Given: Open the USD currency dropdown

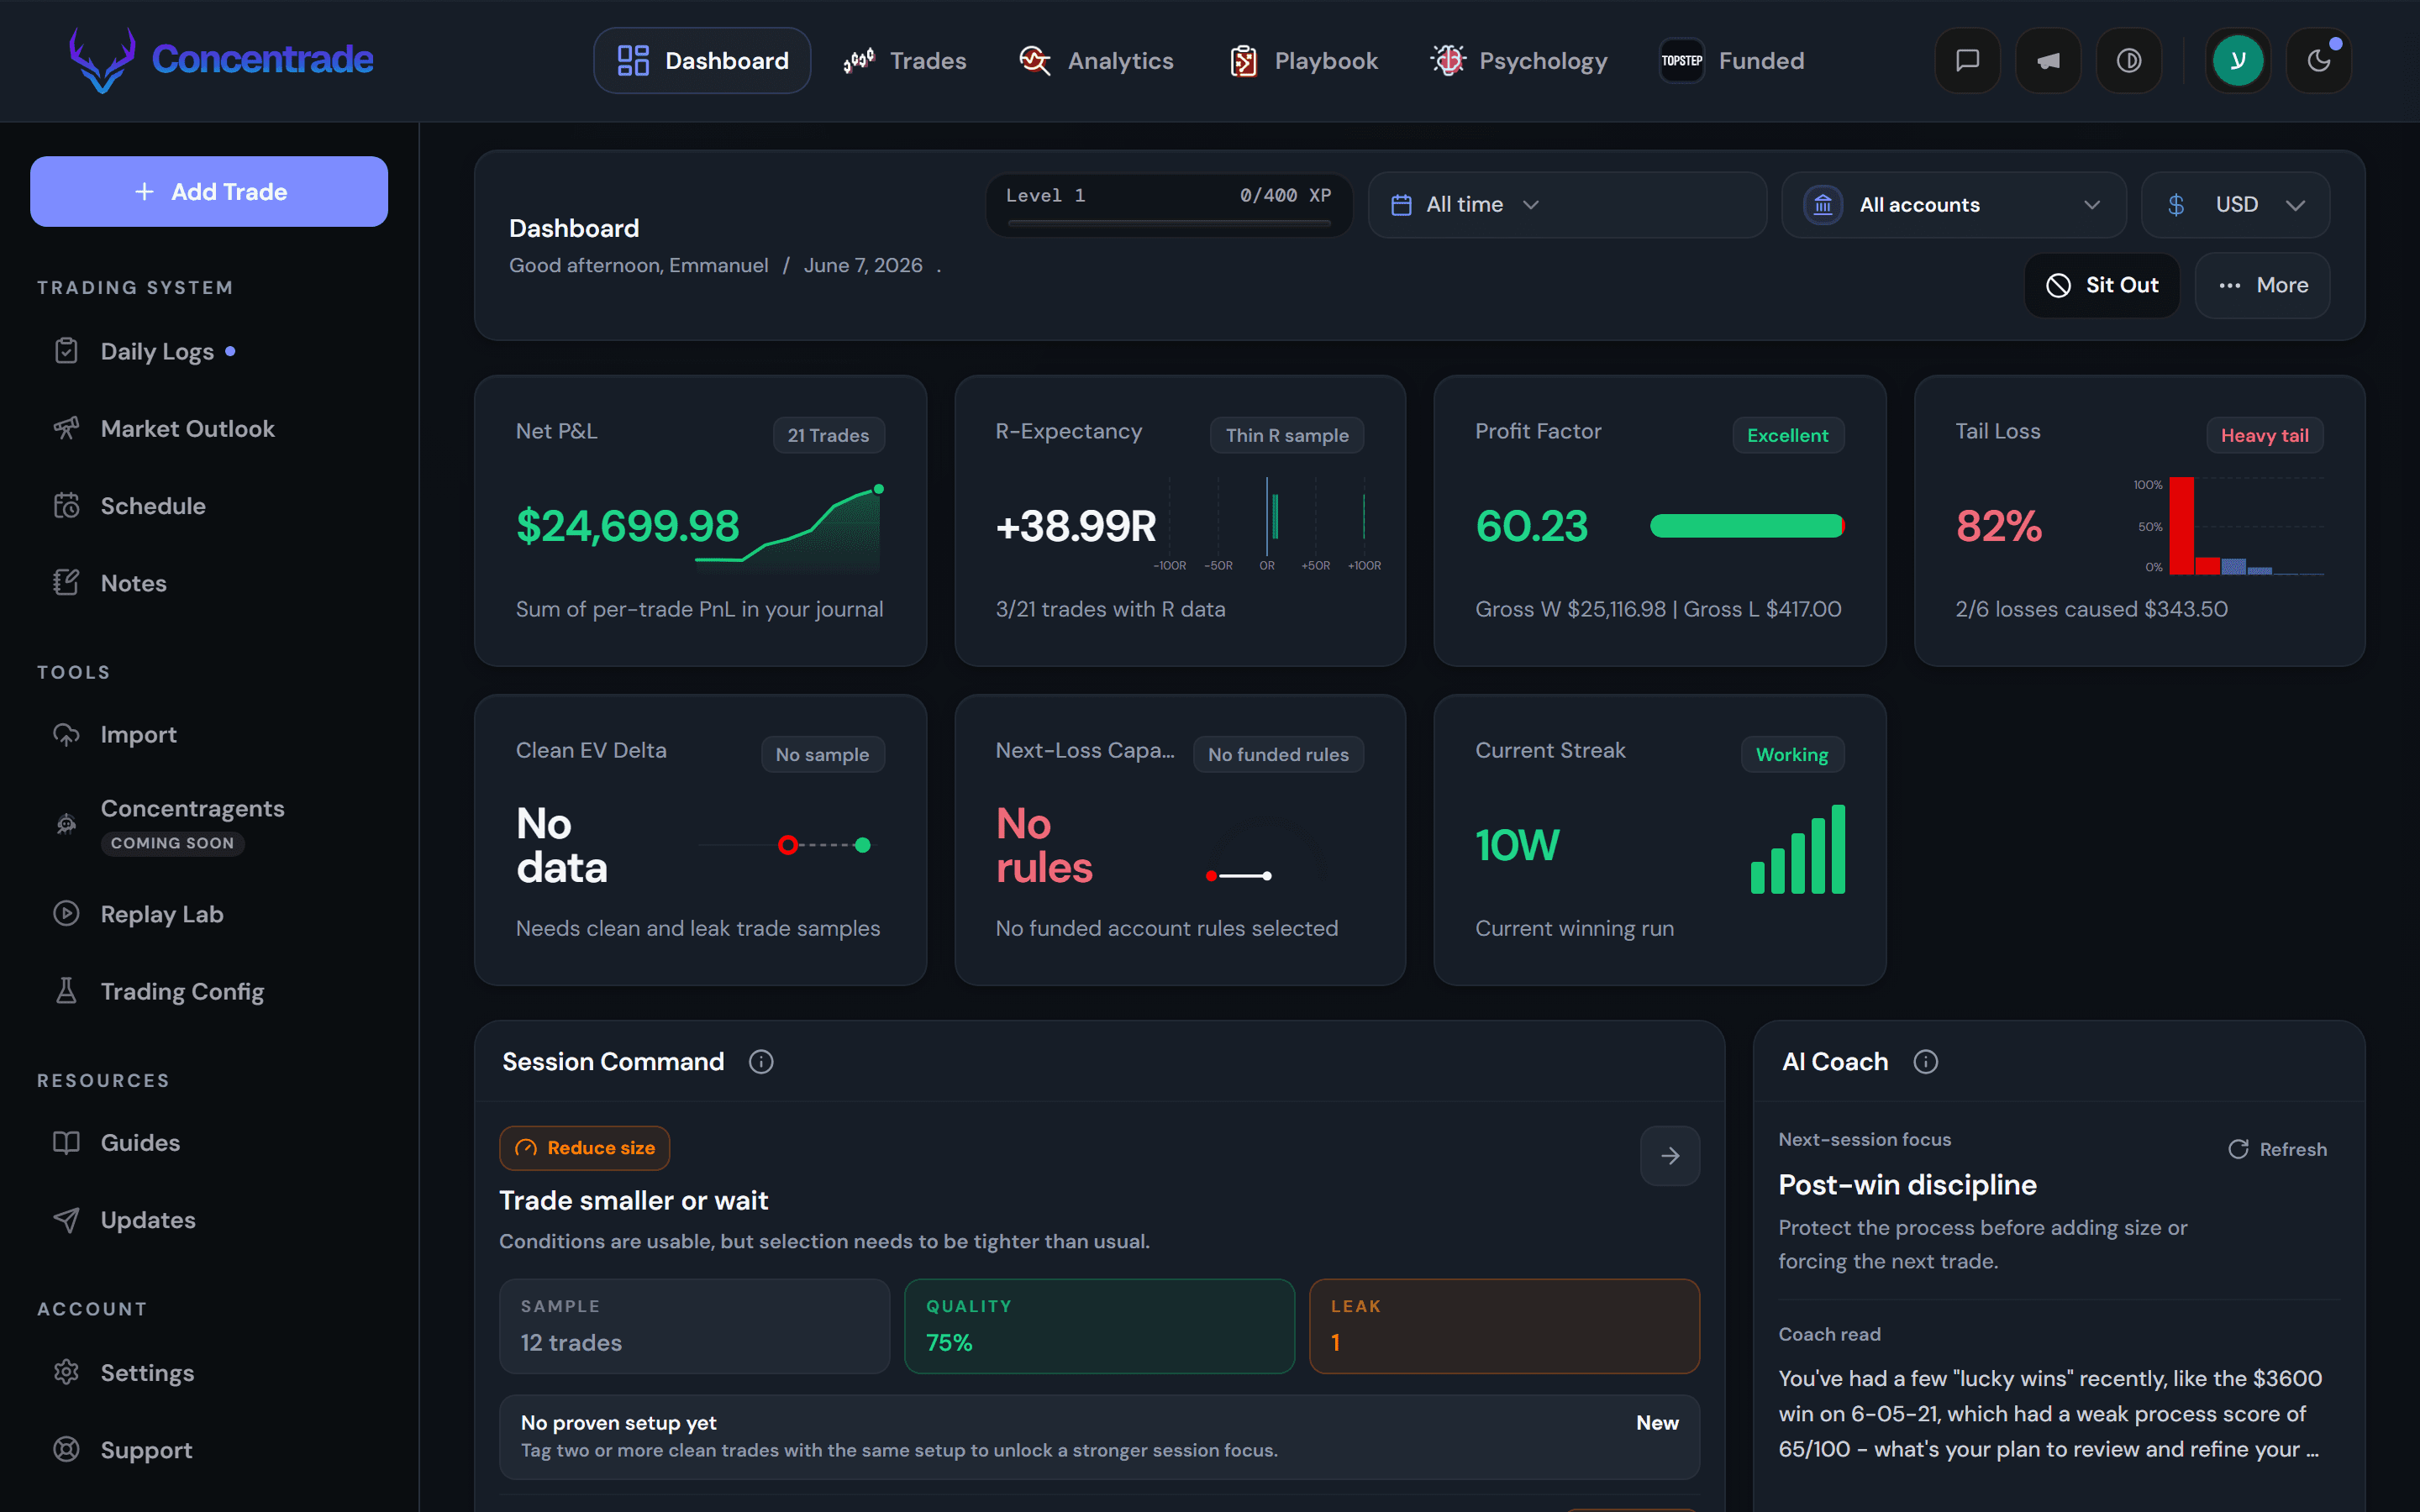Looking at the screenshot, I should click(2235, 205).
